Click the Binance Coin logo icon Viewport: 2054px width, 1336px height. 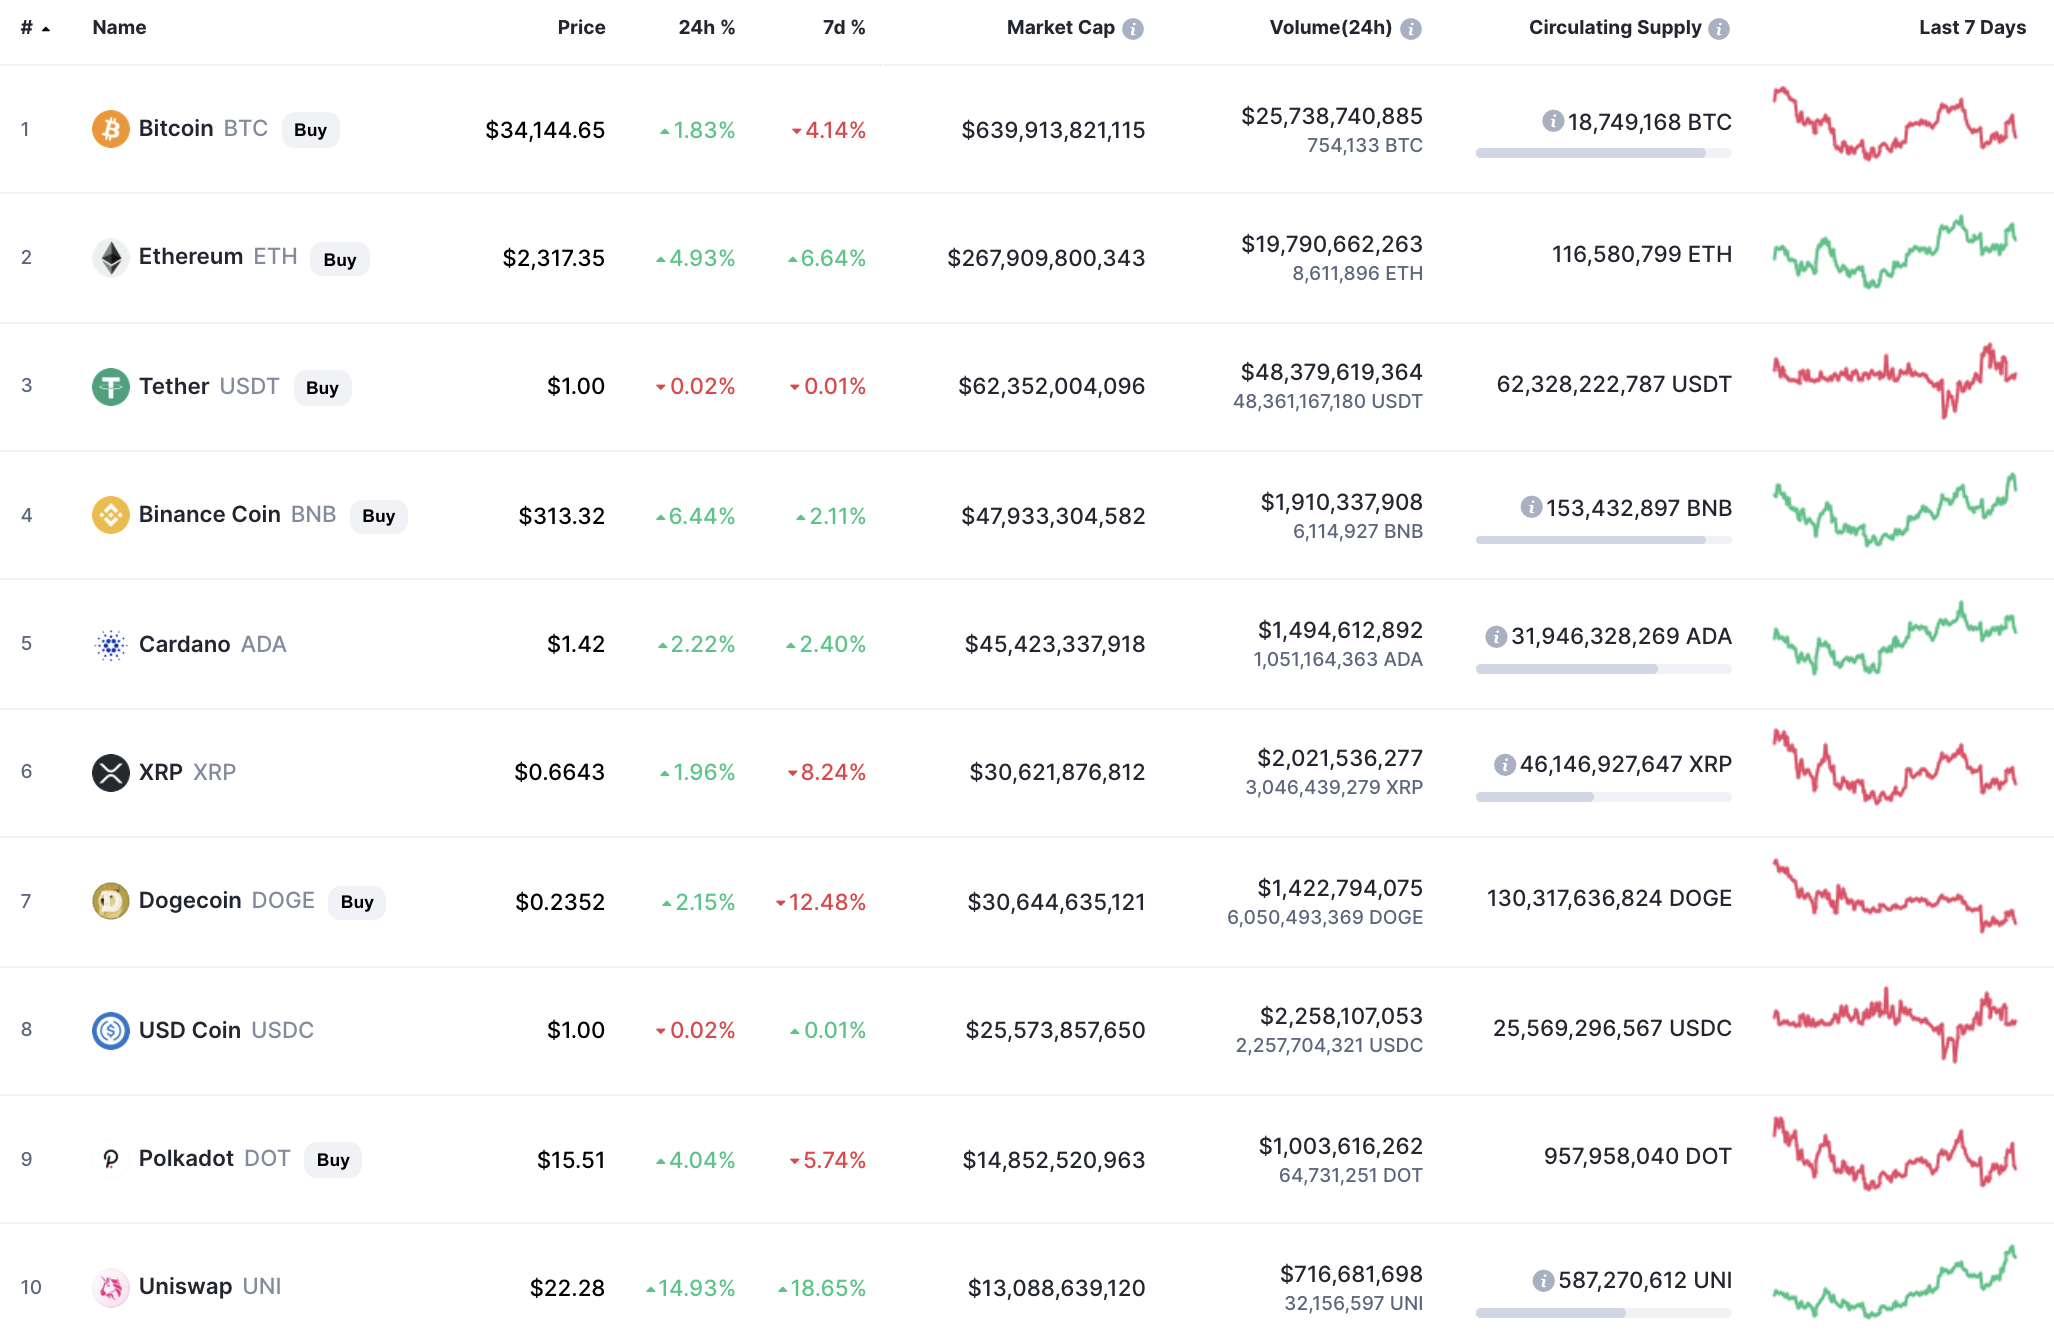(x=111, y=515)
